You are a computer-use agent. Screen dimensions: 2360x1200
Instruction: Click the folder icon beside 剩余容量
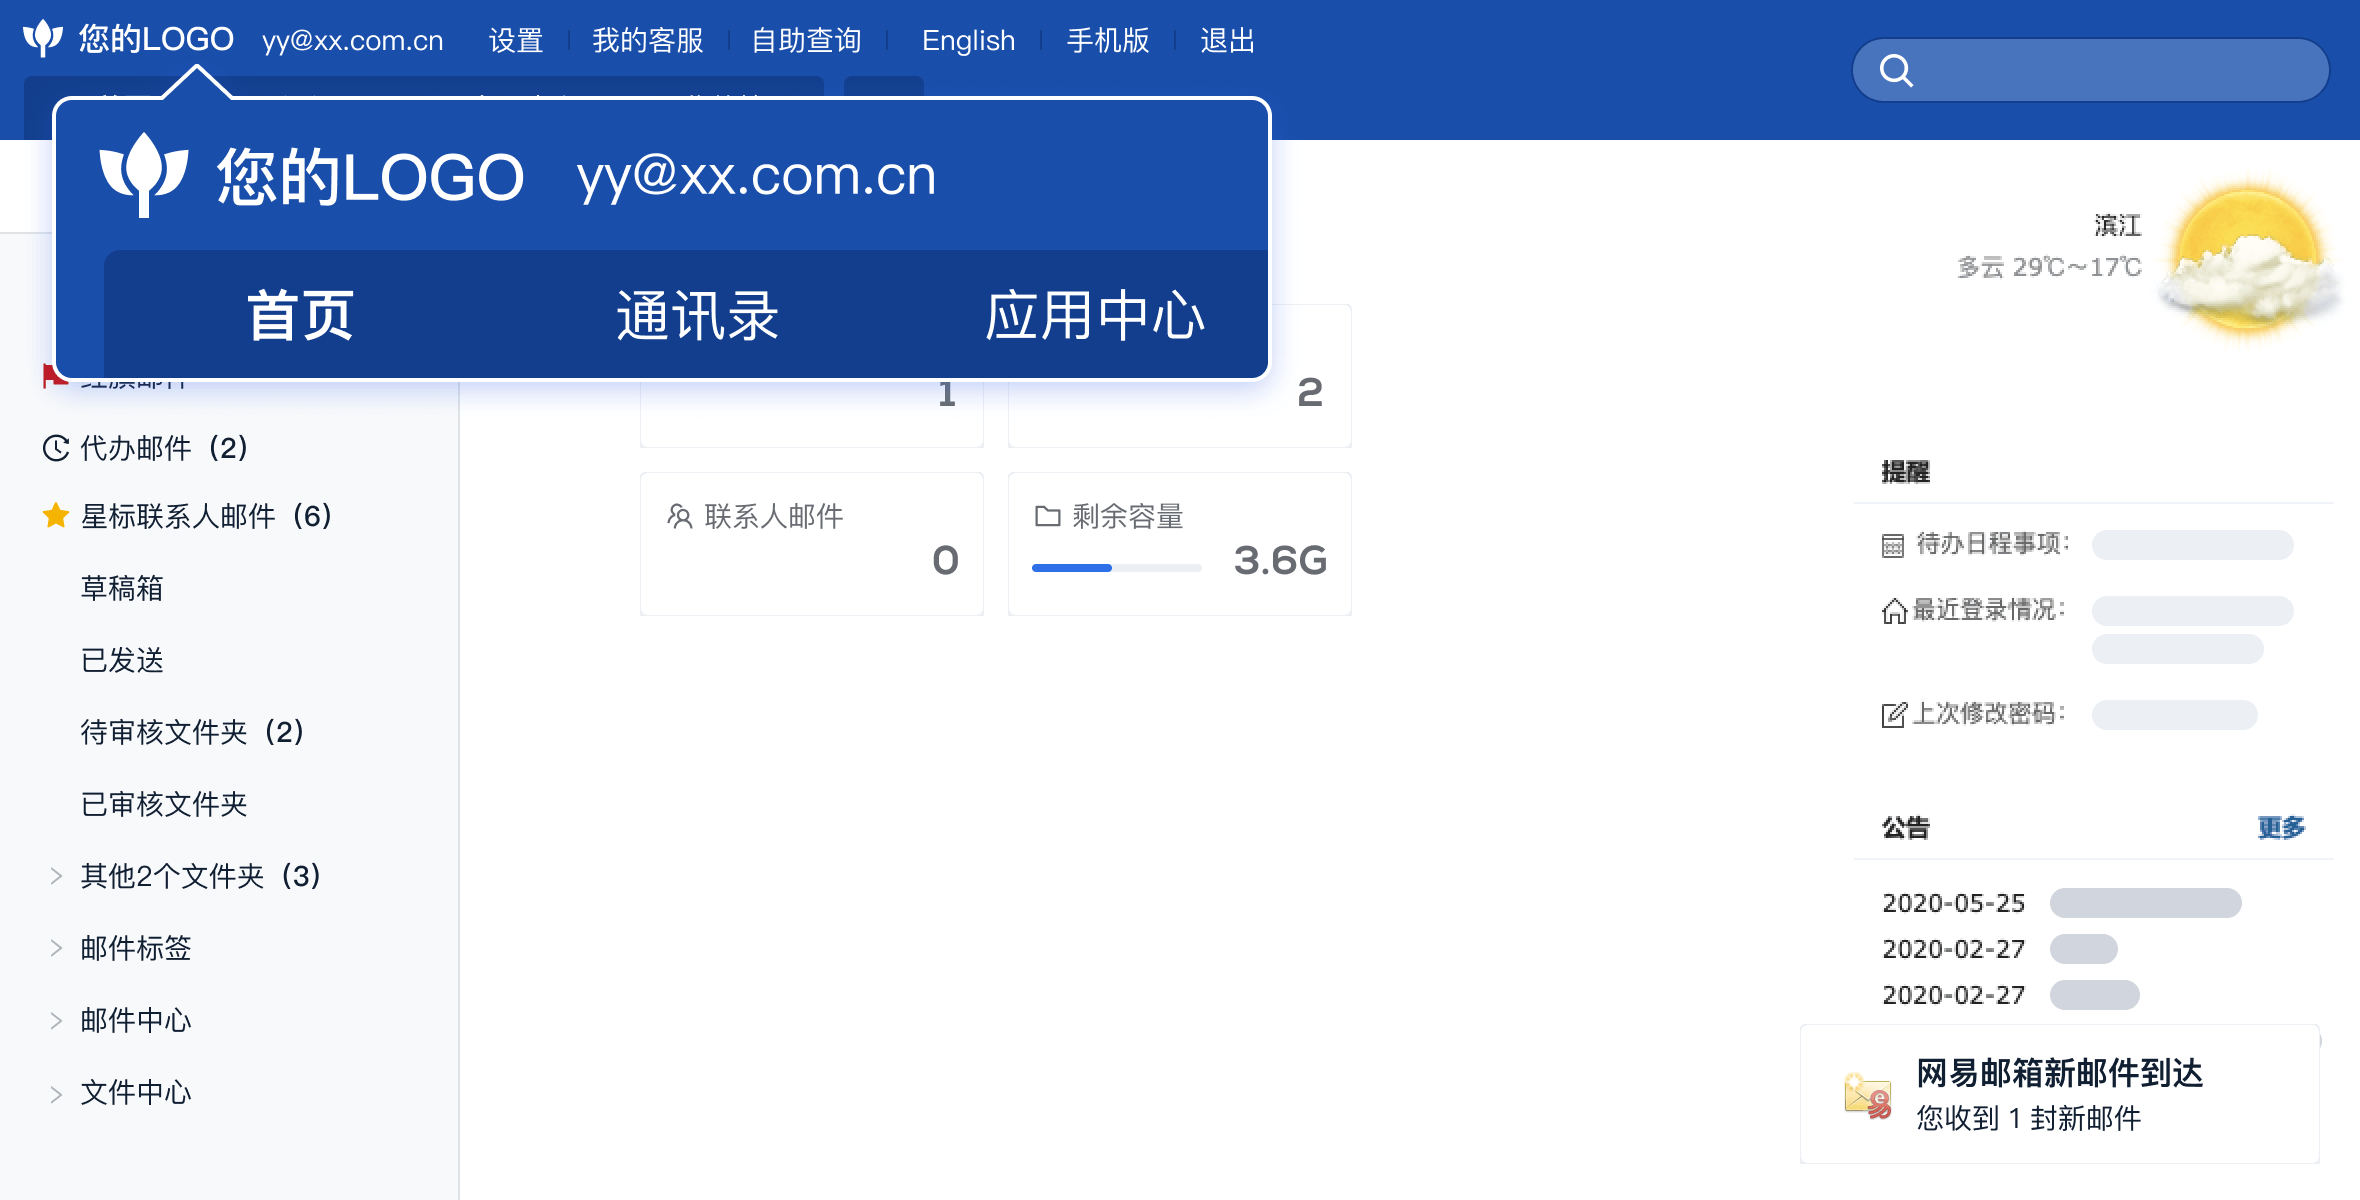click(x=1046, y=516)
